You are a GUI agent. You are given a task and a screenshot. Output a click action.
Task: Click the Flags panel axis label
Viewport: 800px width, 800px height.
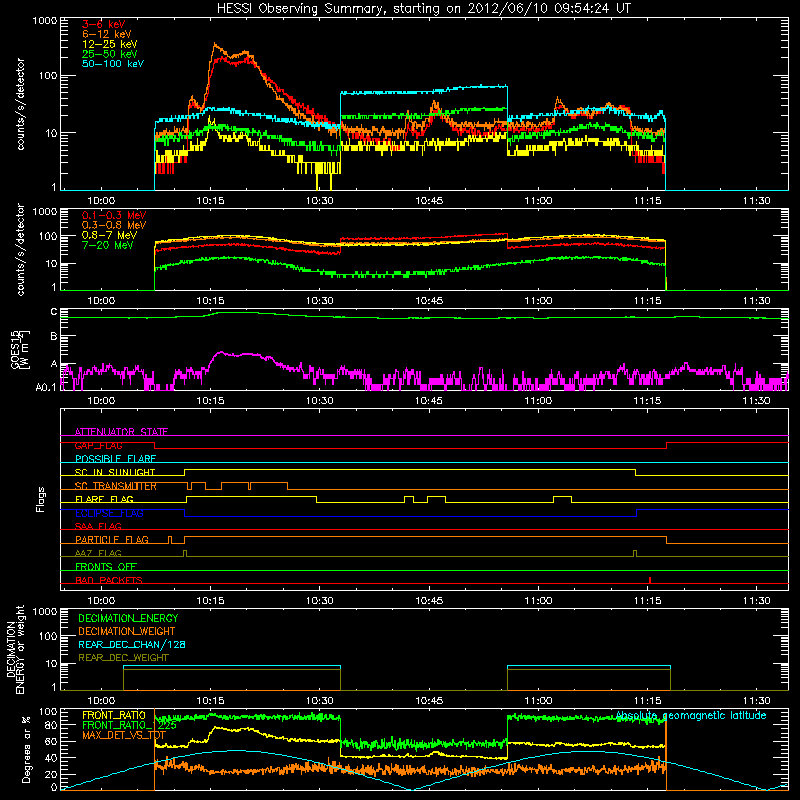coord(41,499)
